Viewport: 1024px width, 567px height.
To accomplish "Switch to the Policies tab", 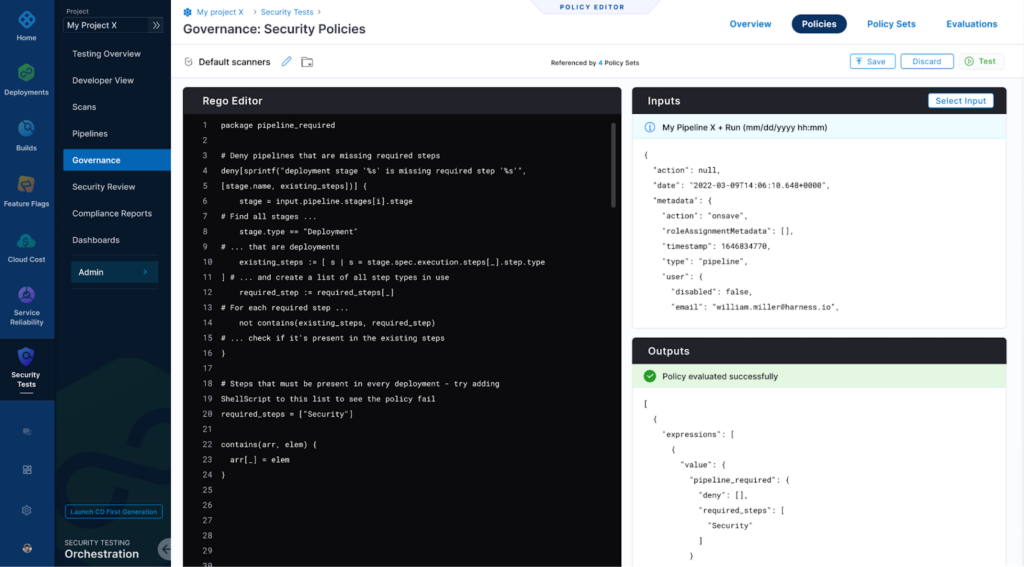I will click(x=819, y=24).
